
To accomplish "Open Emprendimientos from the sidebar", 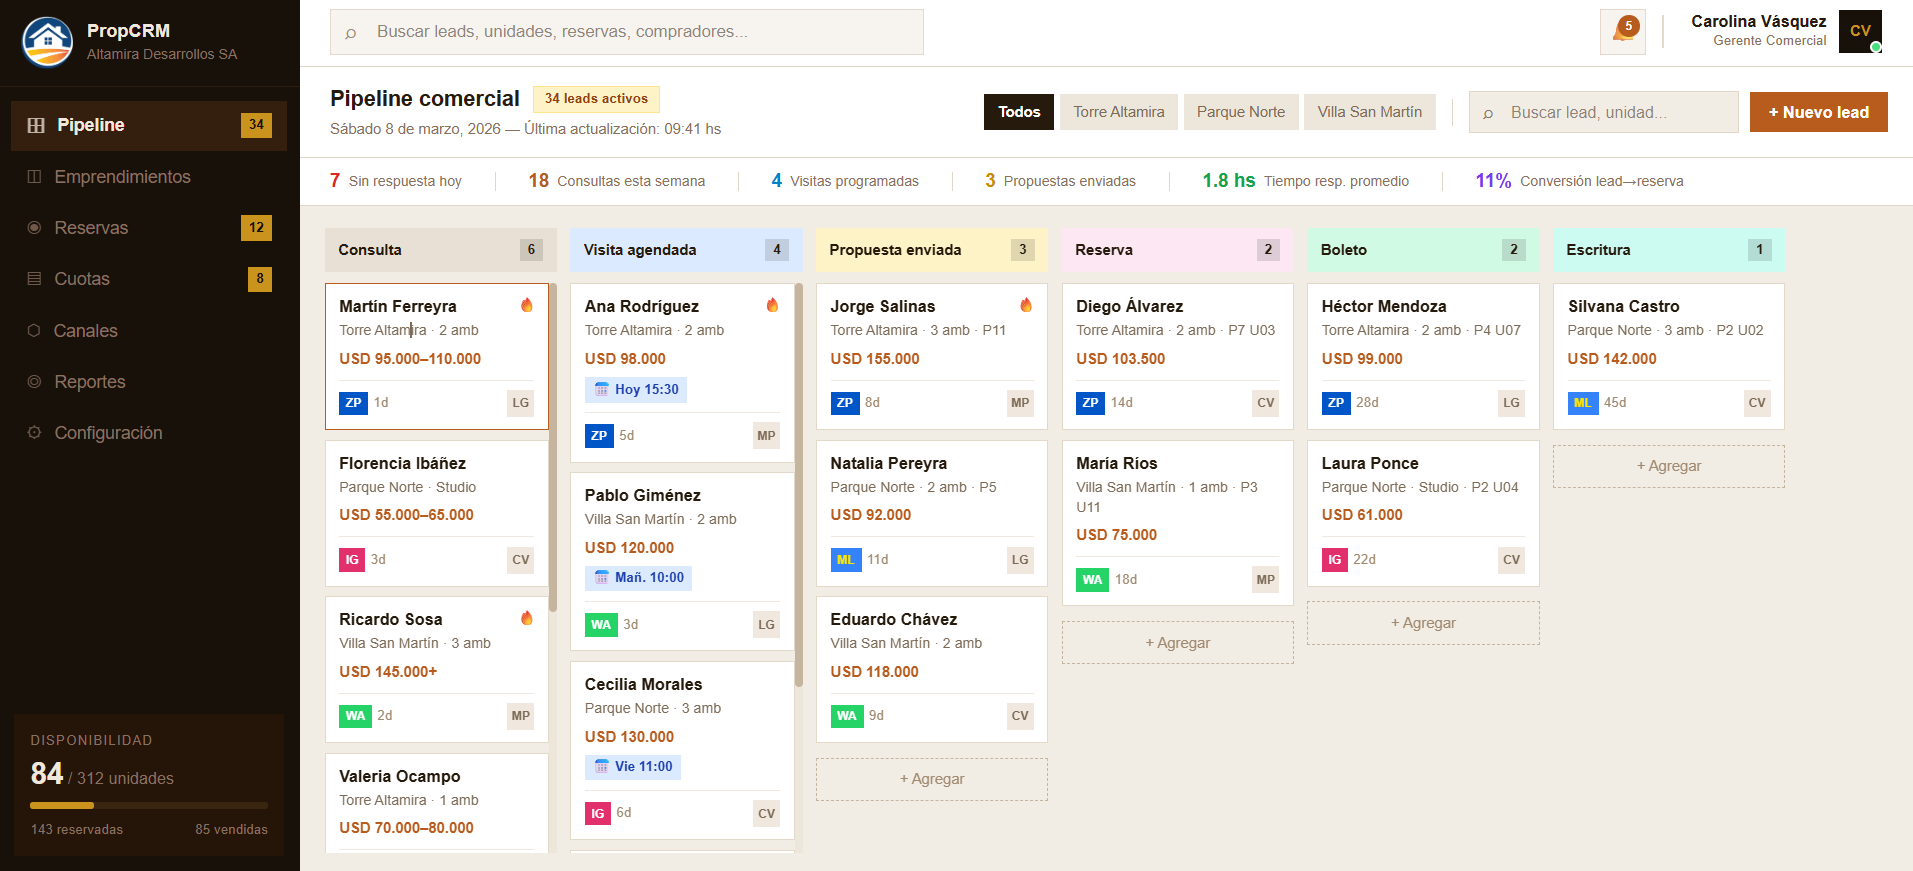I will 122,177.
